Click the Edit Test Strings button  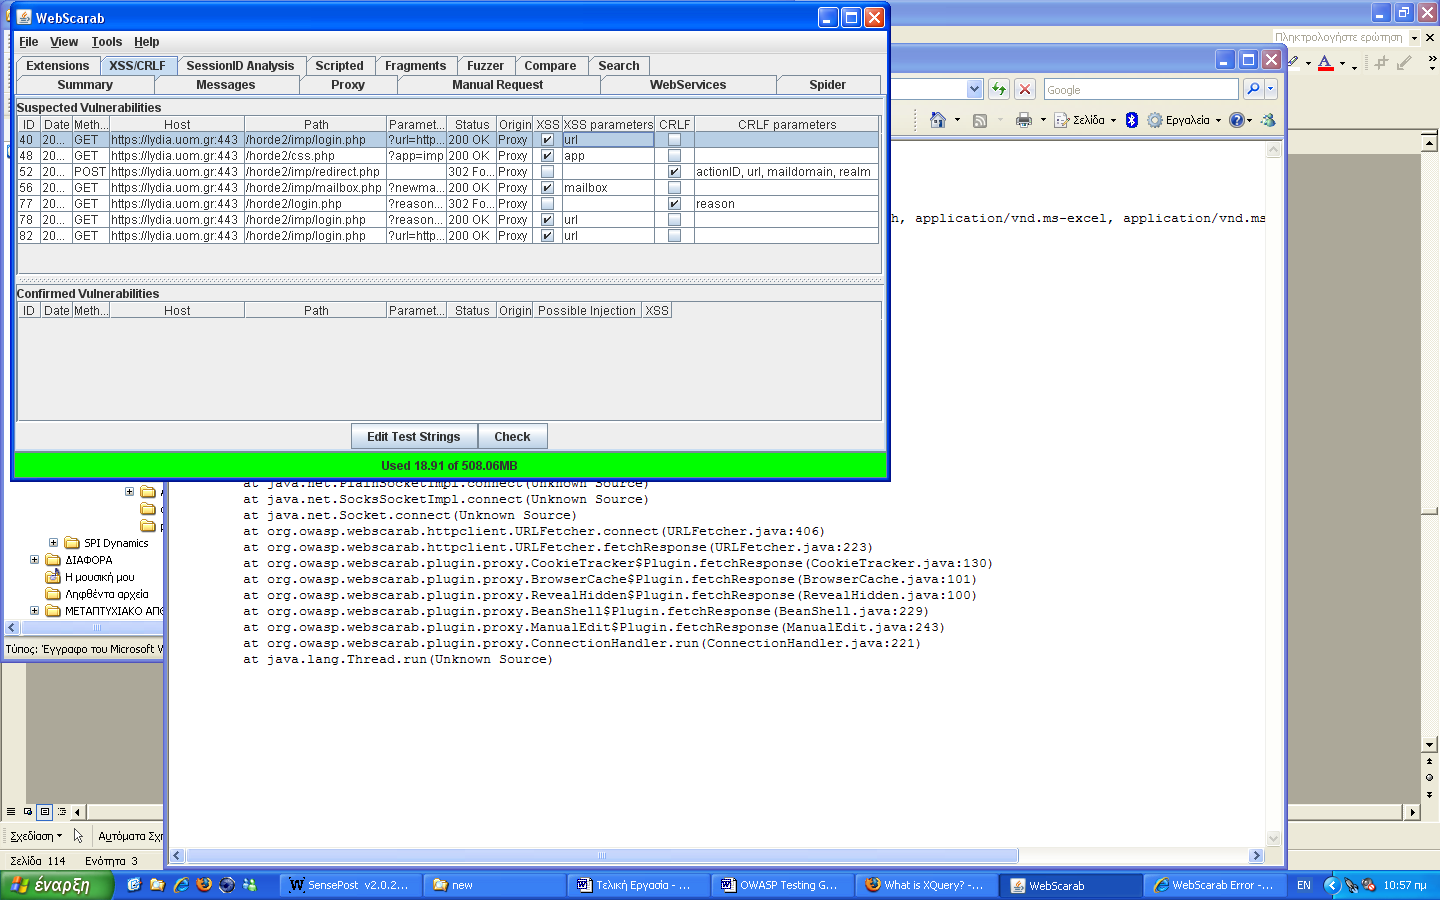tap(414, 437)
